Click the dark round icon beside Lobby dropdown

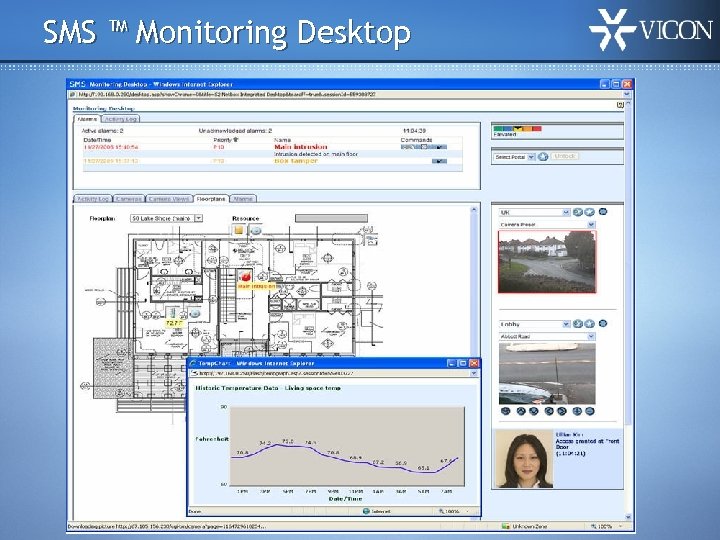point(603,323)
